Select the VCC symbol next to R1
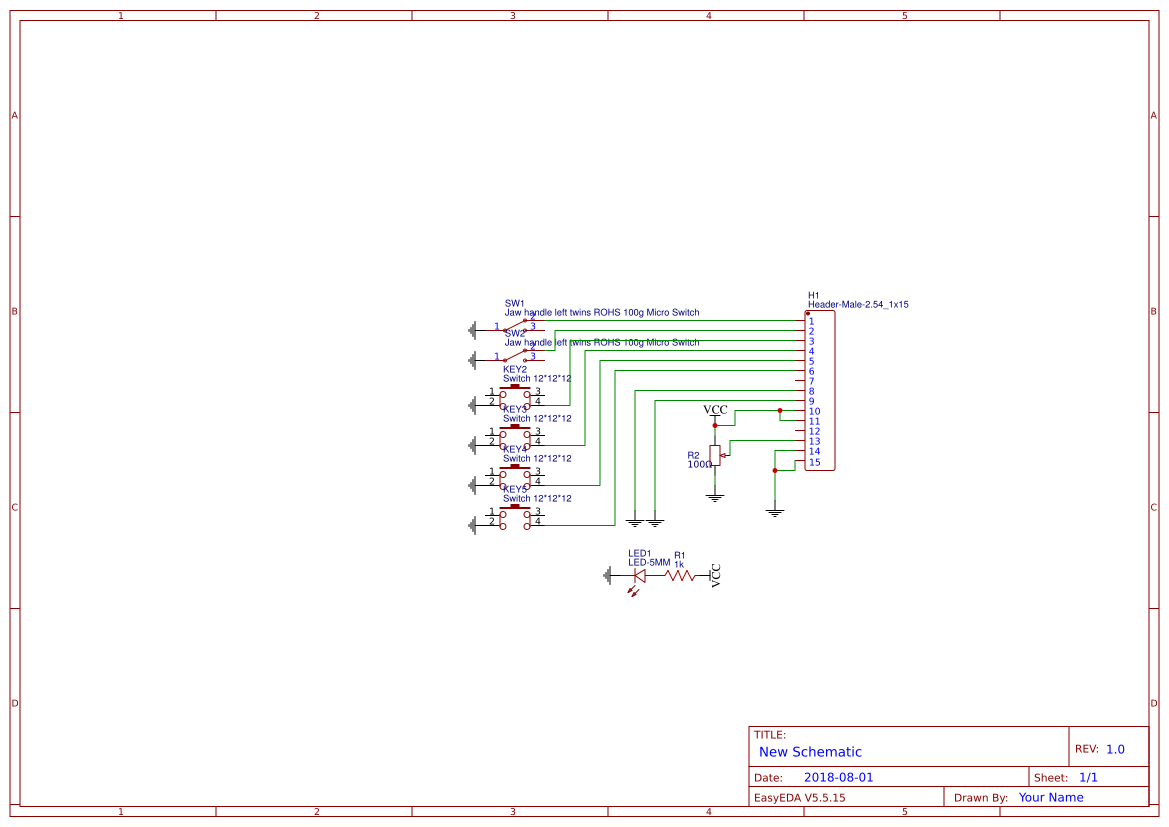Image resolution: width=1169 pixels, height=827 pixels. coord(715,577)
